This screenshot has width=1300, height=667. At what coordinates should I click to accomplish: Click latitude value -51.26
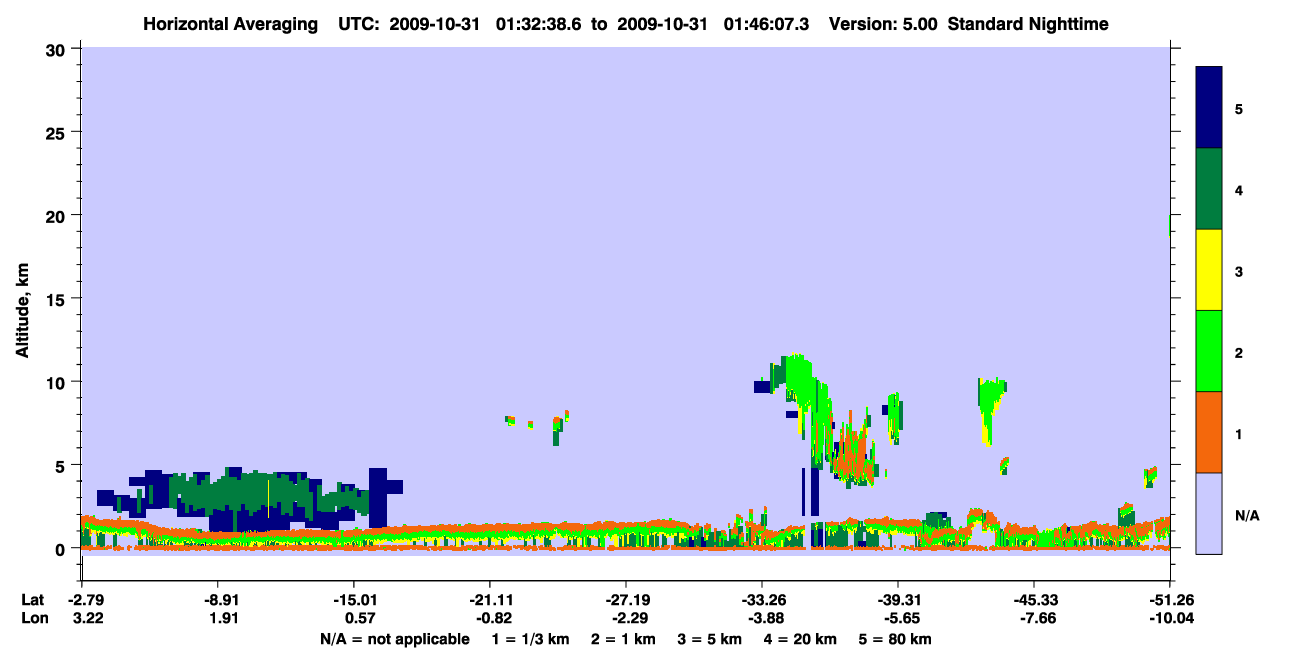point(1170,600)
